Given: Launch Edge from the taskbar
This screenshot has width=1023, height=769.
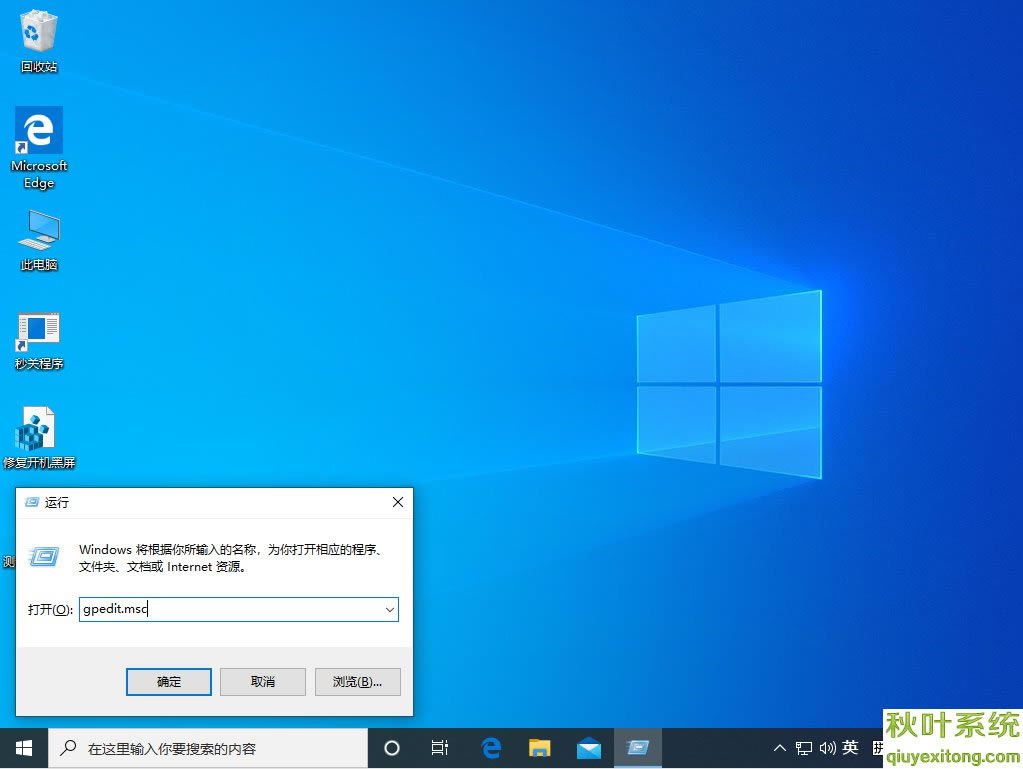Looking at the screenshot, I should coord(491,748).
